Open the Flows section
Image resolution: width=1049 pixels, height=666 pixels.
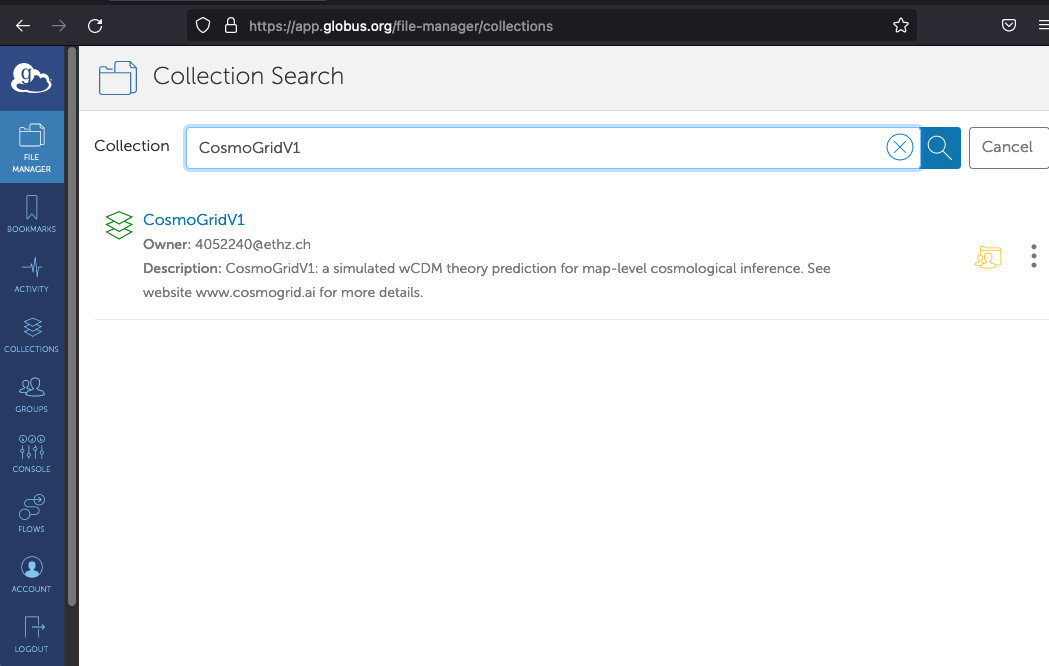[x=31, y=514]
